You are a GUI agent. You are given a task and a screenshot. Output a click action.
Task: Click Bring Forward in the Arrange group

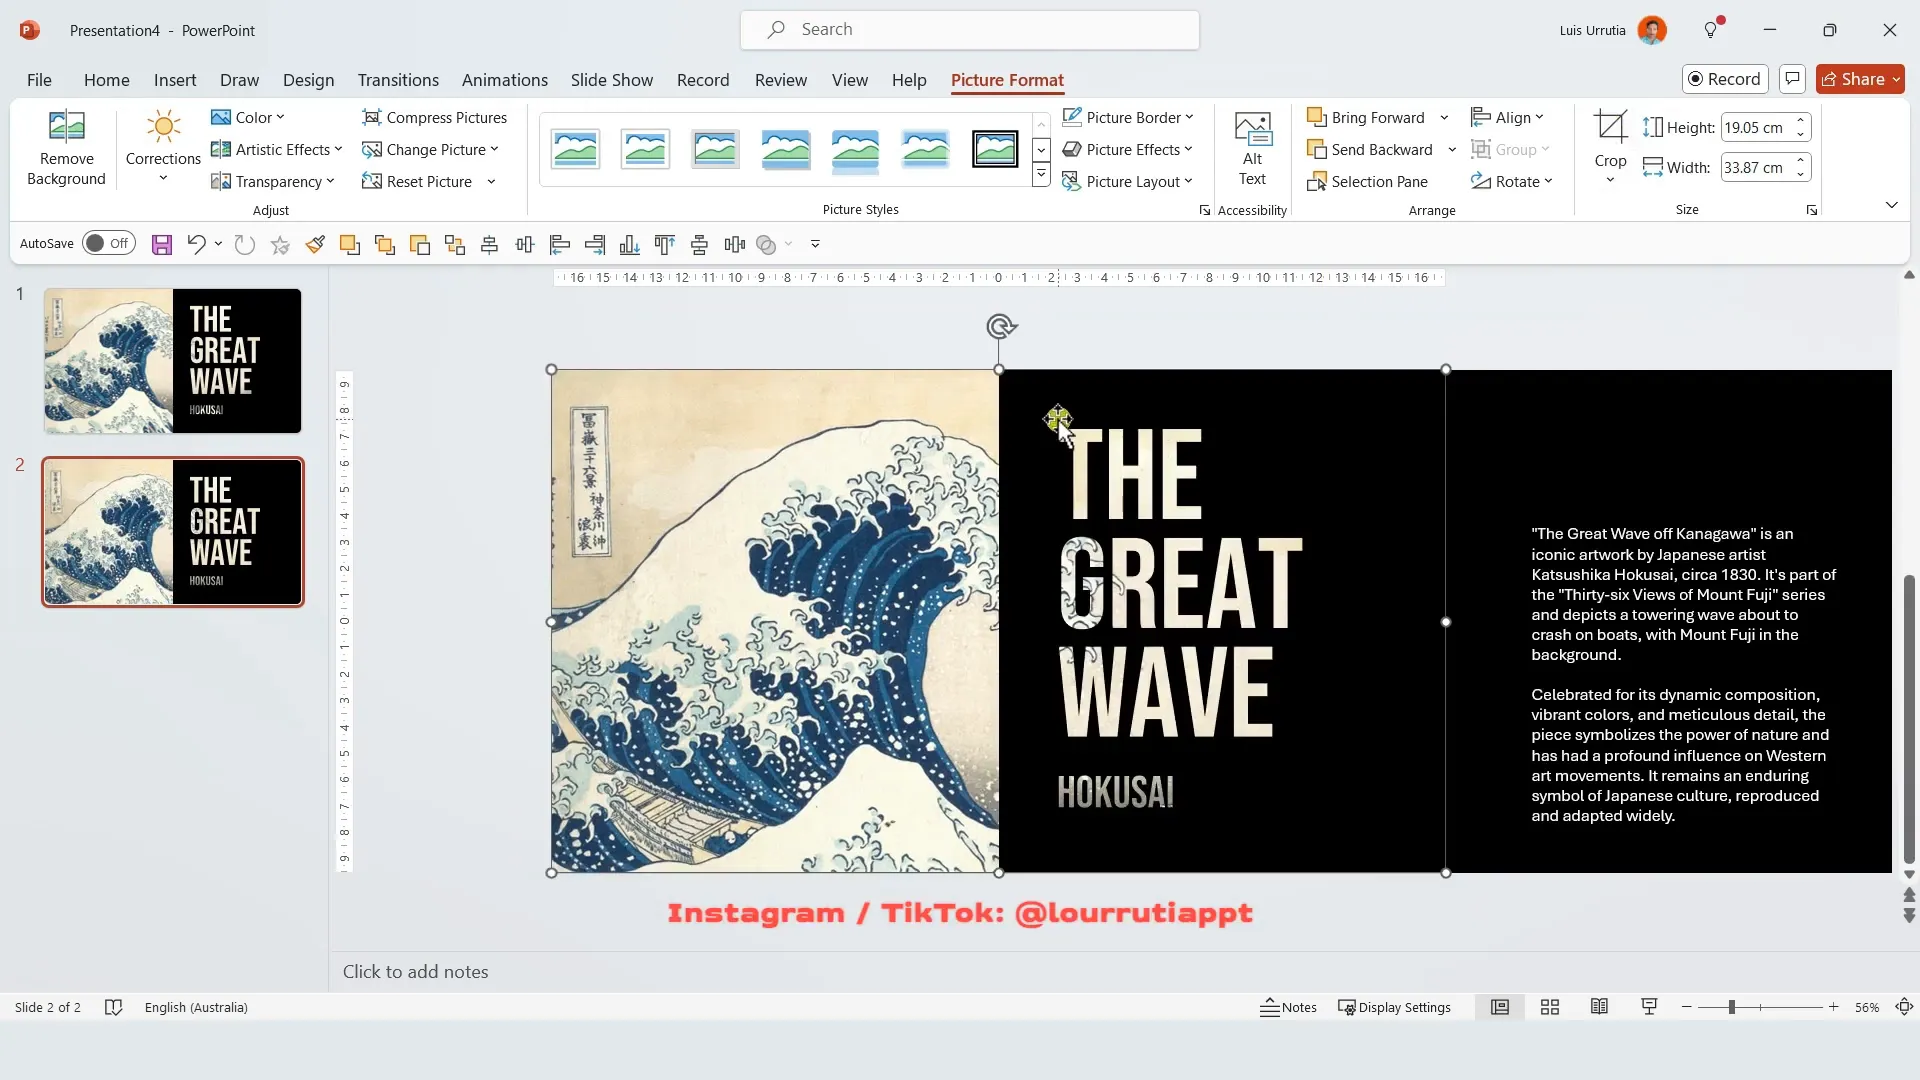pos(1366,117)
